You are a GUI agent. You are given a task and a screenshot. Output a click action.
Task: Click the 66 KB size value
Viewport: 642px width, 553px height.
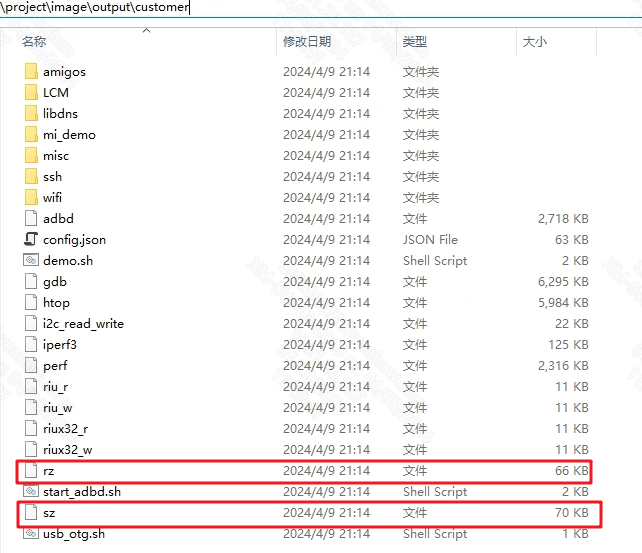(x=572, y=471)
